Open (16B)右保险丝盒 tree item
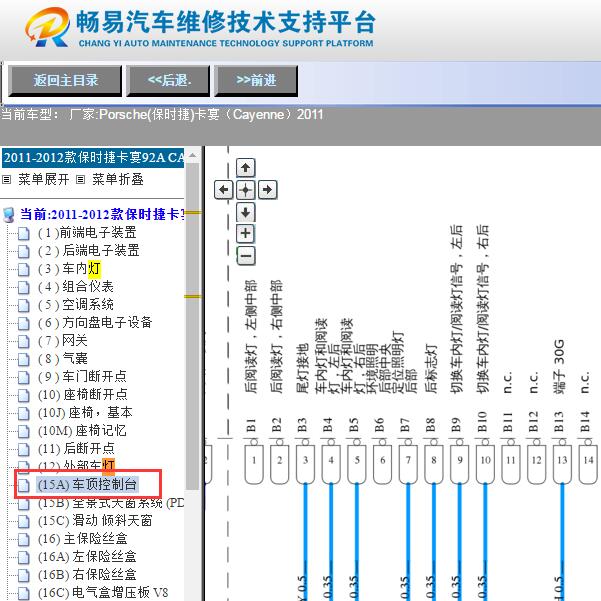 point(87,575)
